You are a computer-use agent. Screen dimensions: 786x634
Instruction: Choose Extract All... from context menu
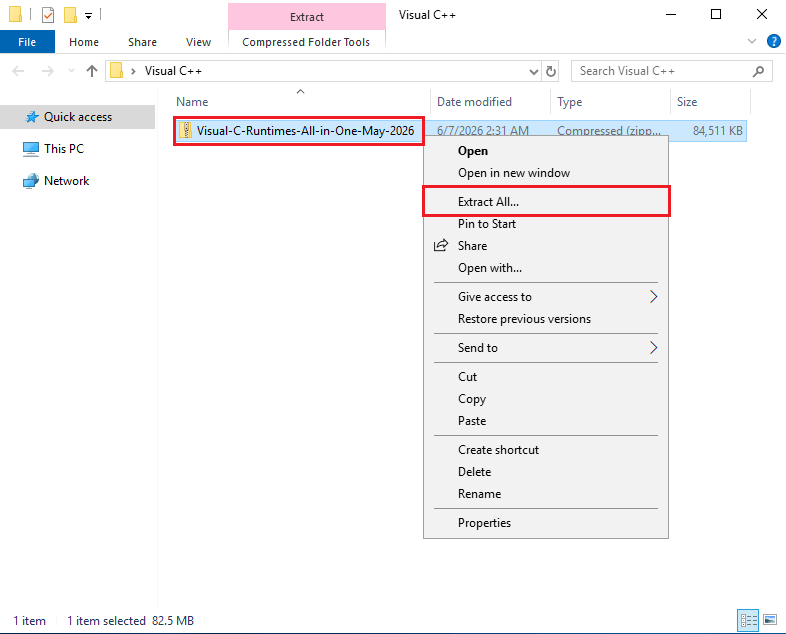coord(546,201)
